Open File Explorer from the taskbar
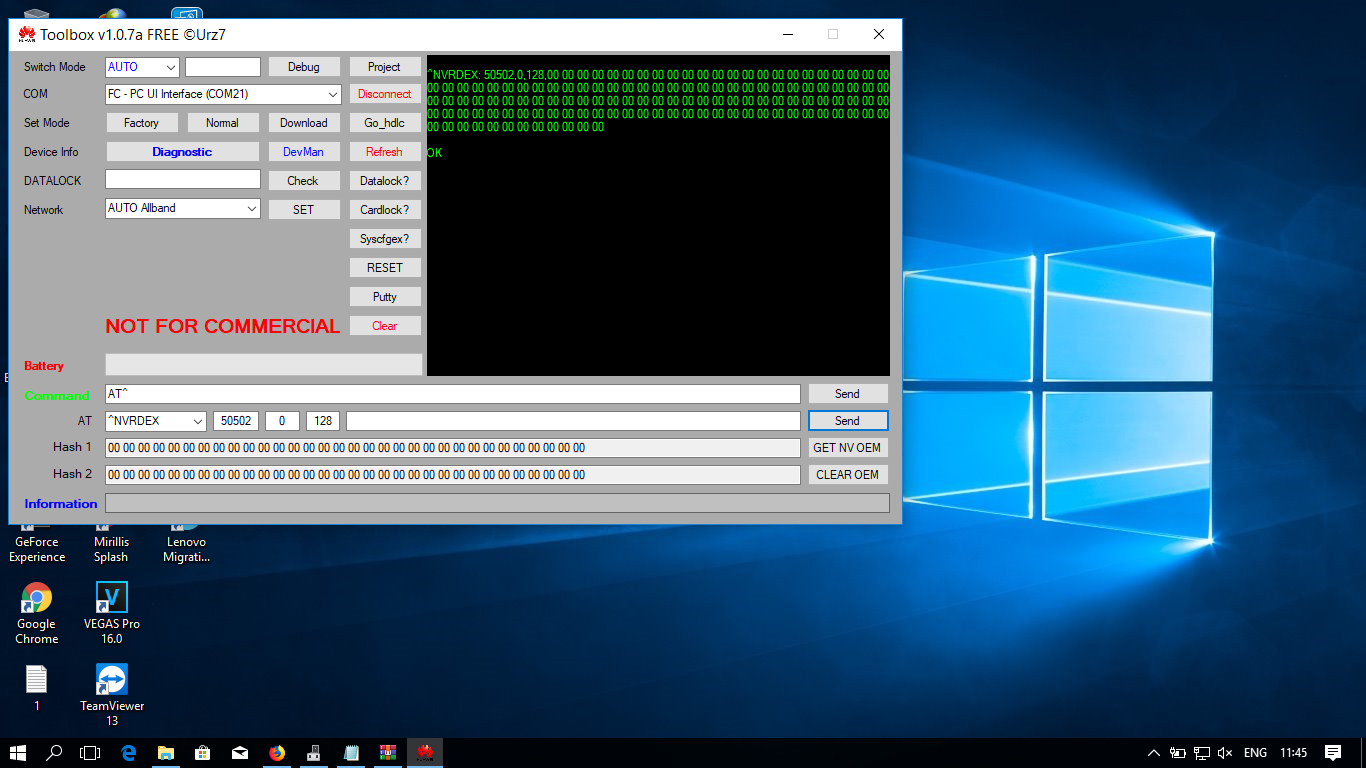Viewport: 1366px width, 768px height. click(165, 753)
